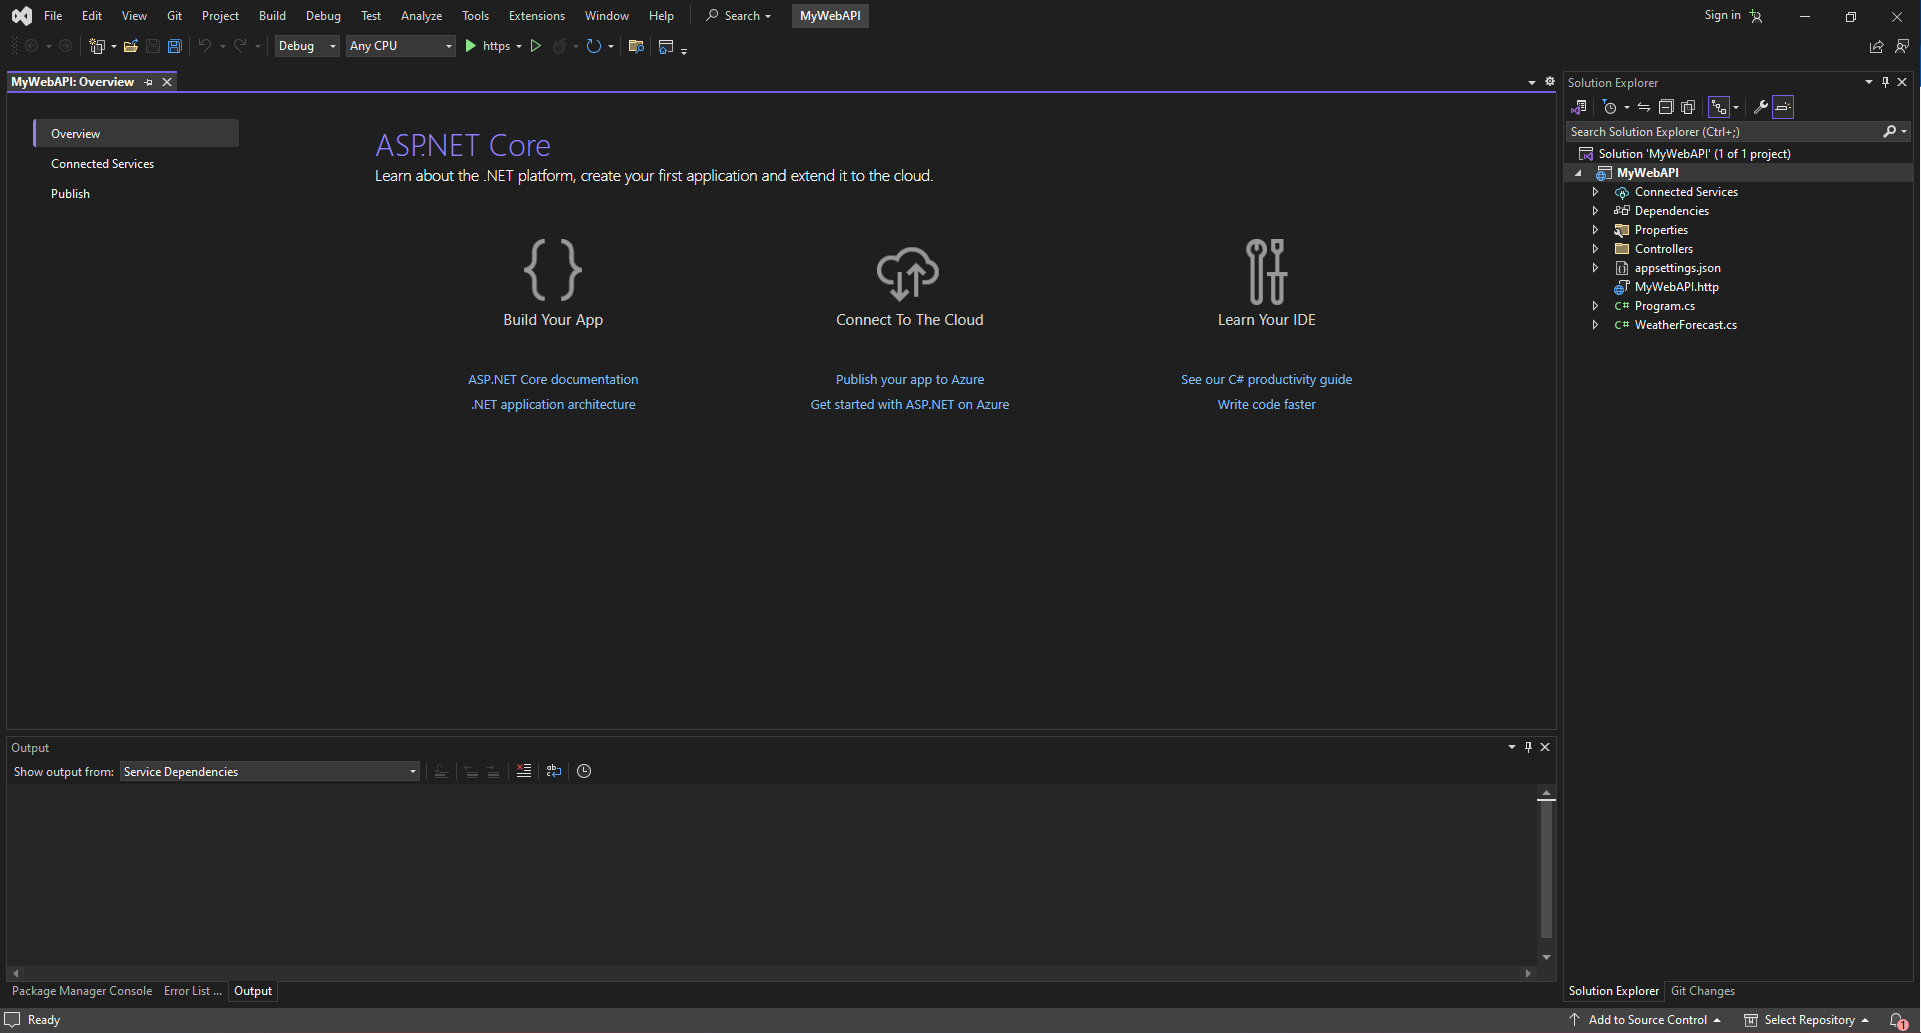Click Switch Views icon in Solution Explorer
Screen dimensions: 1921x1033
(1579, 107)
